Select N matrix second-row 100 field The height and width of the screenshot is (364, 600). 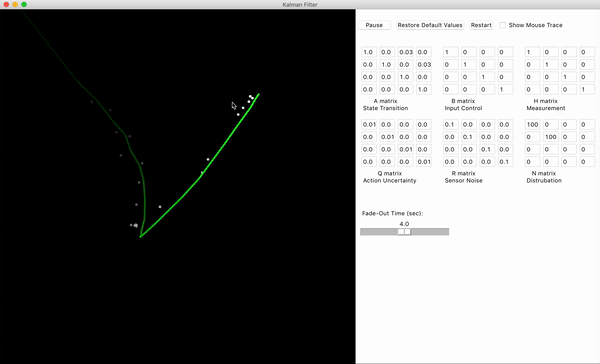pos(551,137)
